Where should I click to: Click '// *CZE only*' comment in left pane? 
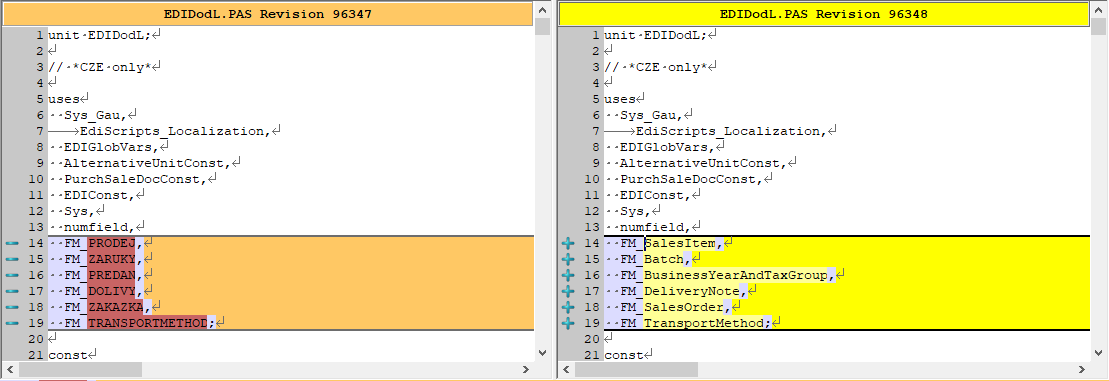tap(100, 66)
